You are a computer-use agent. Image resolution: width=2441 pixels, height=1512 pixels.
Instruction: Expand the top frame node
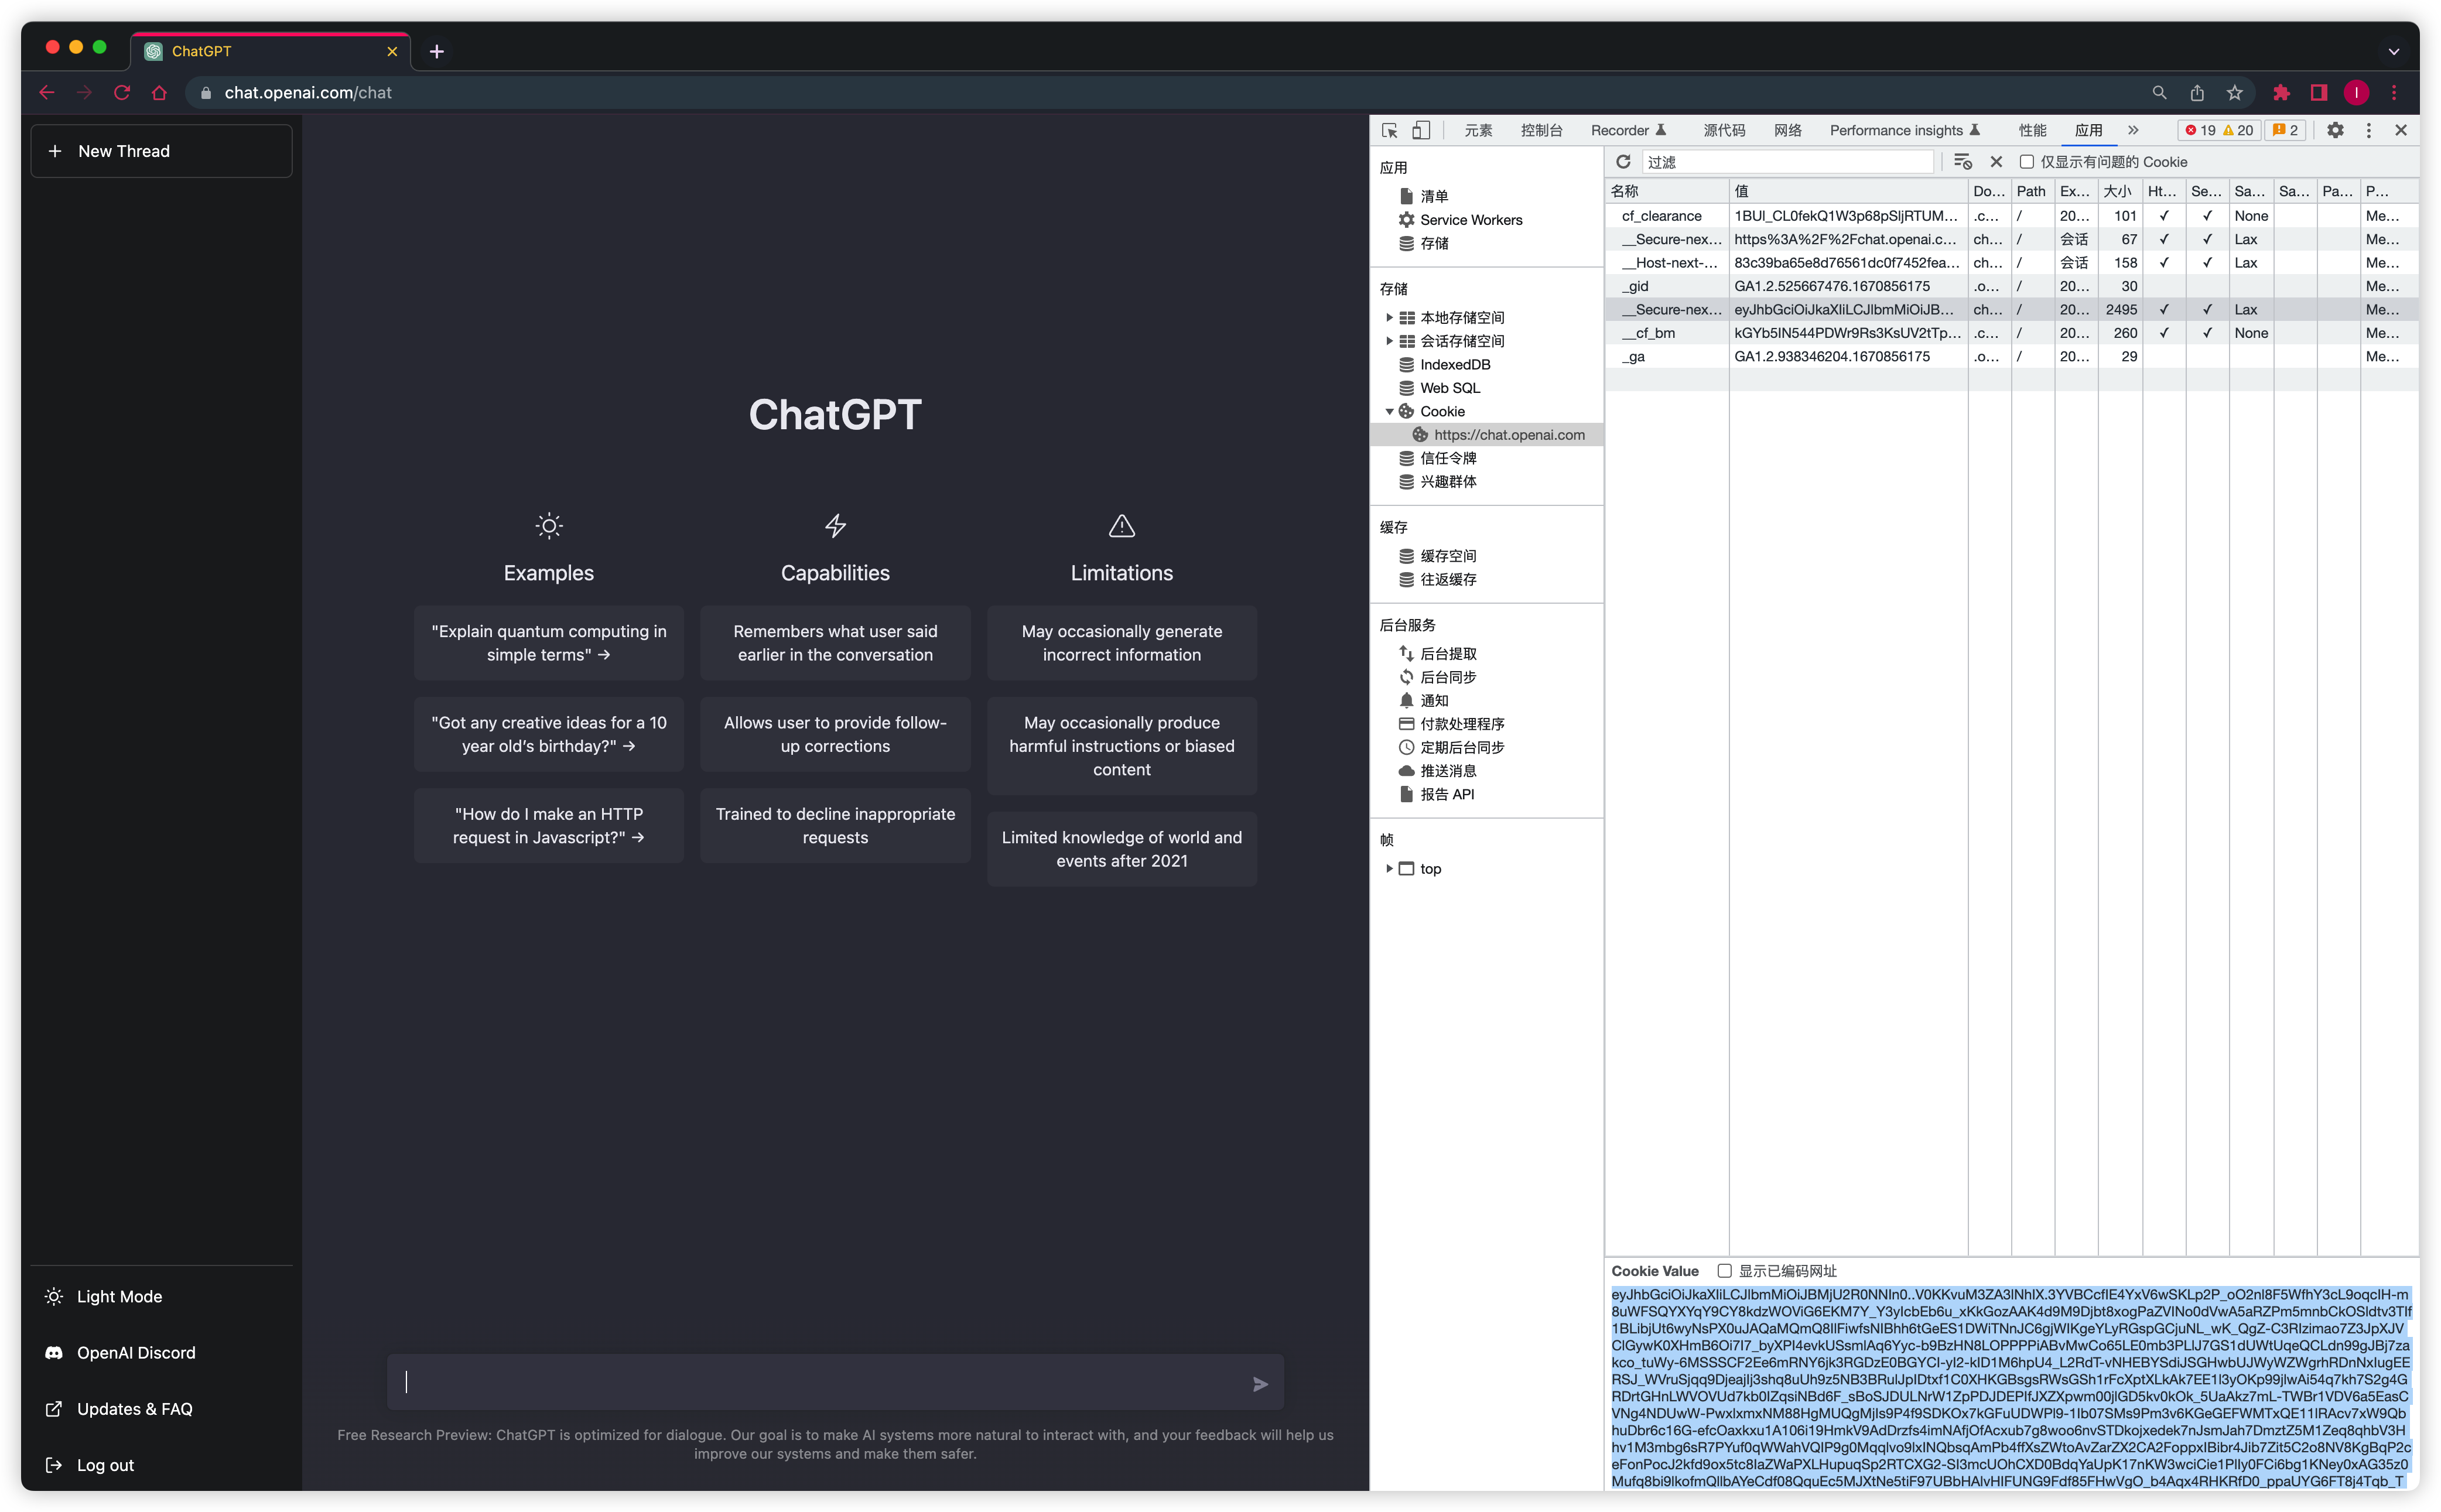(x=1389, y=869)
